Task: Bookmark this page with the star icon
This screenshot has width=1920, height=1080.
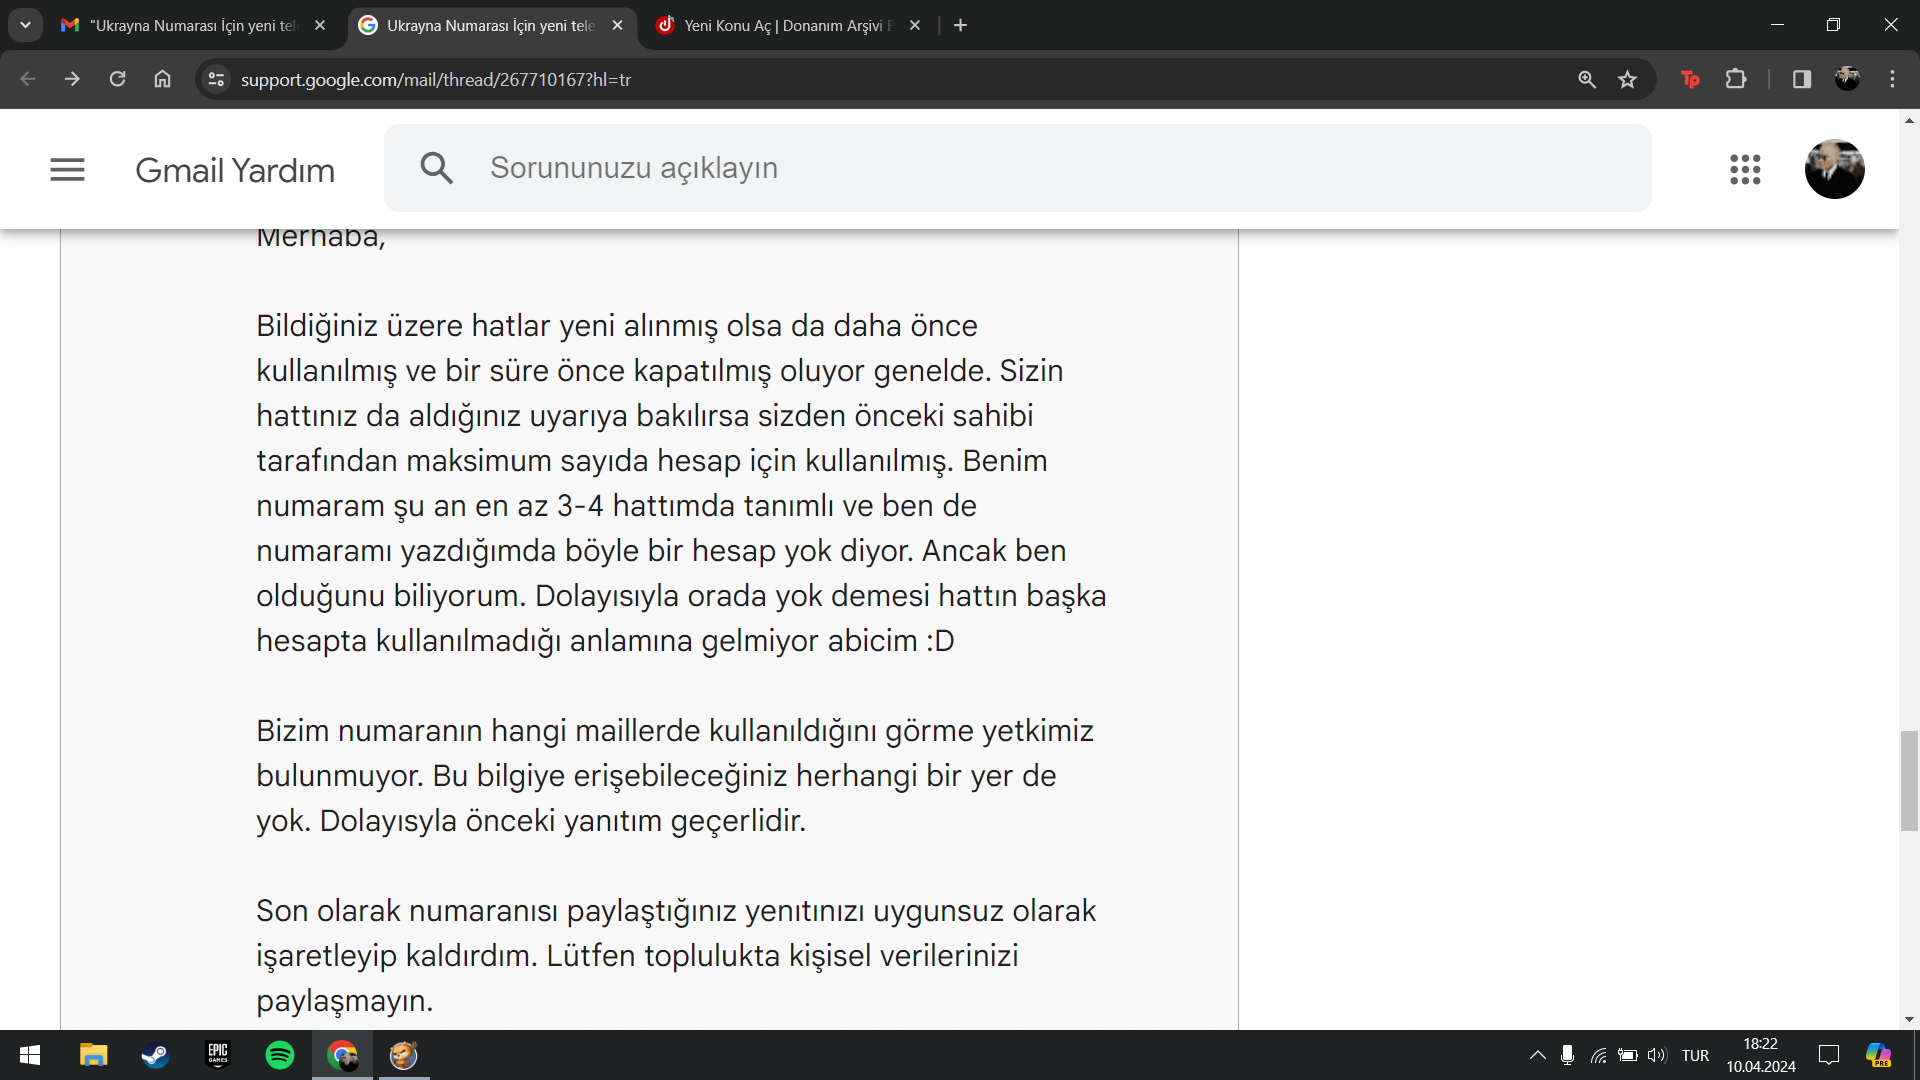Action: coord(1628,79)
